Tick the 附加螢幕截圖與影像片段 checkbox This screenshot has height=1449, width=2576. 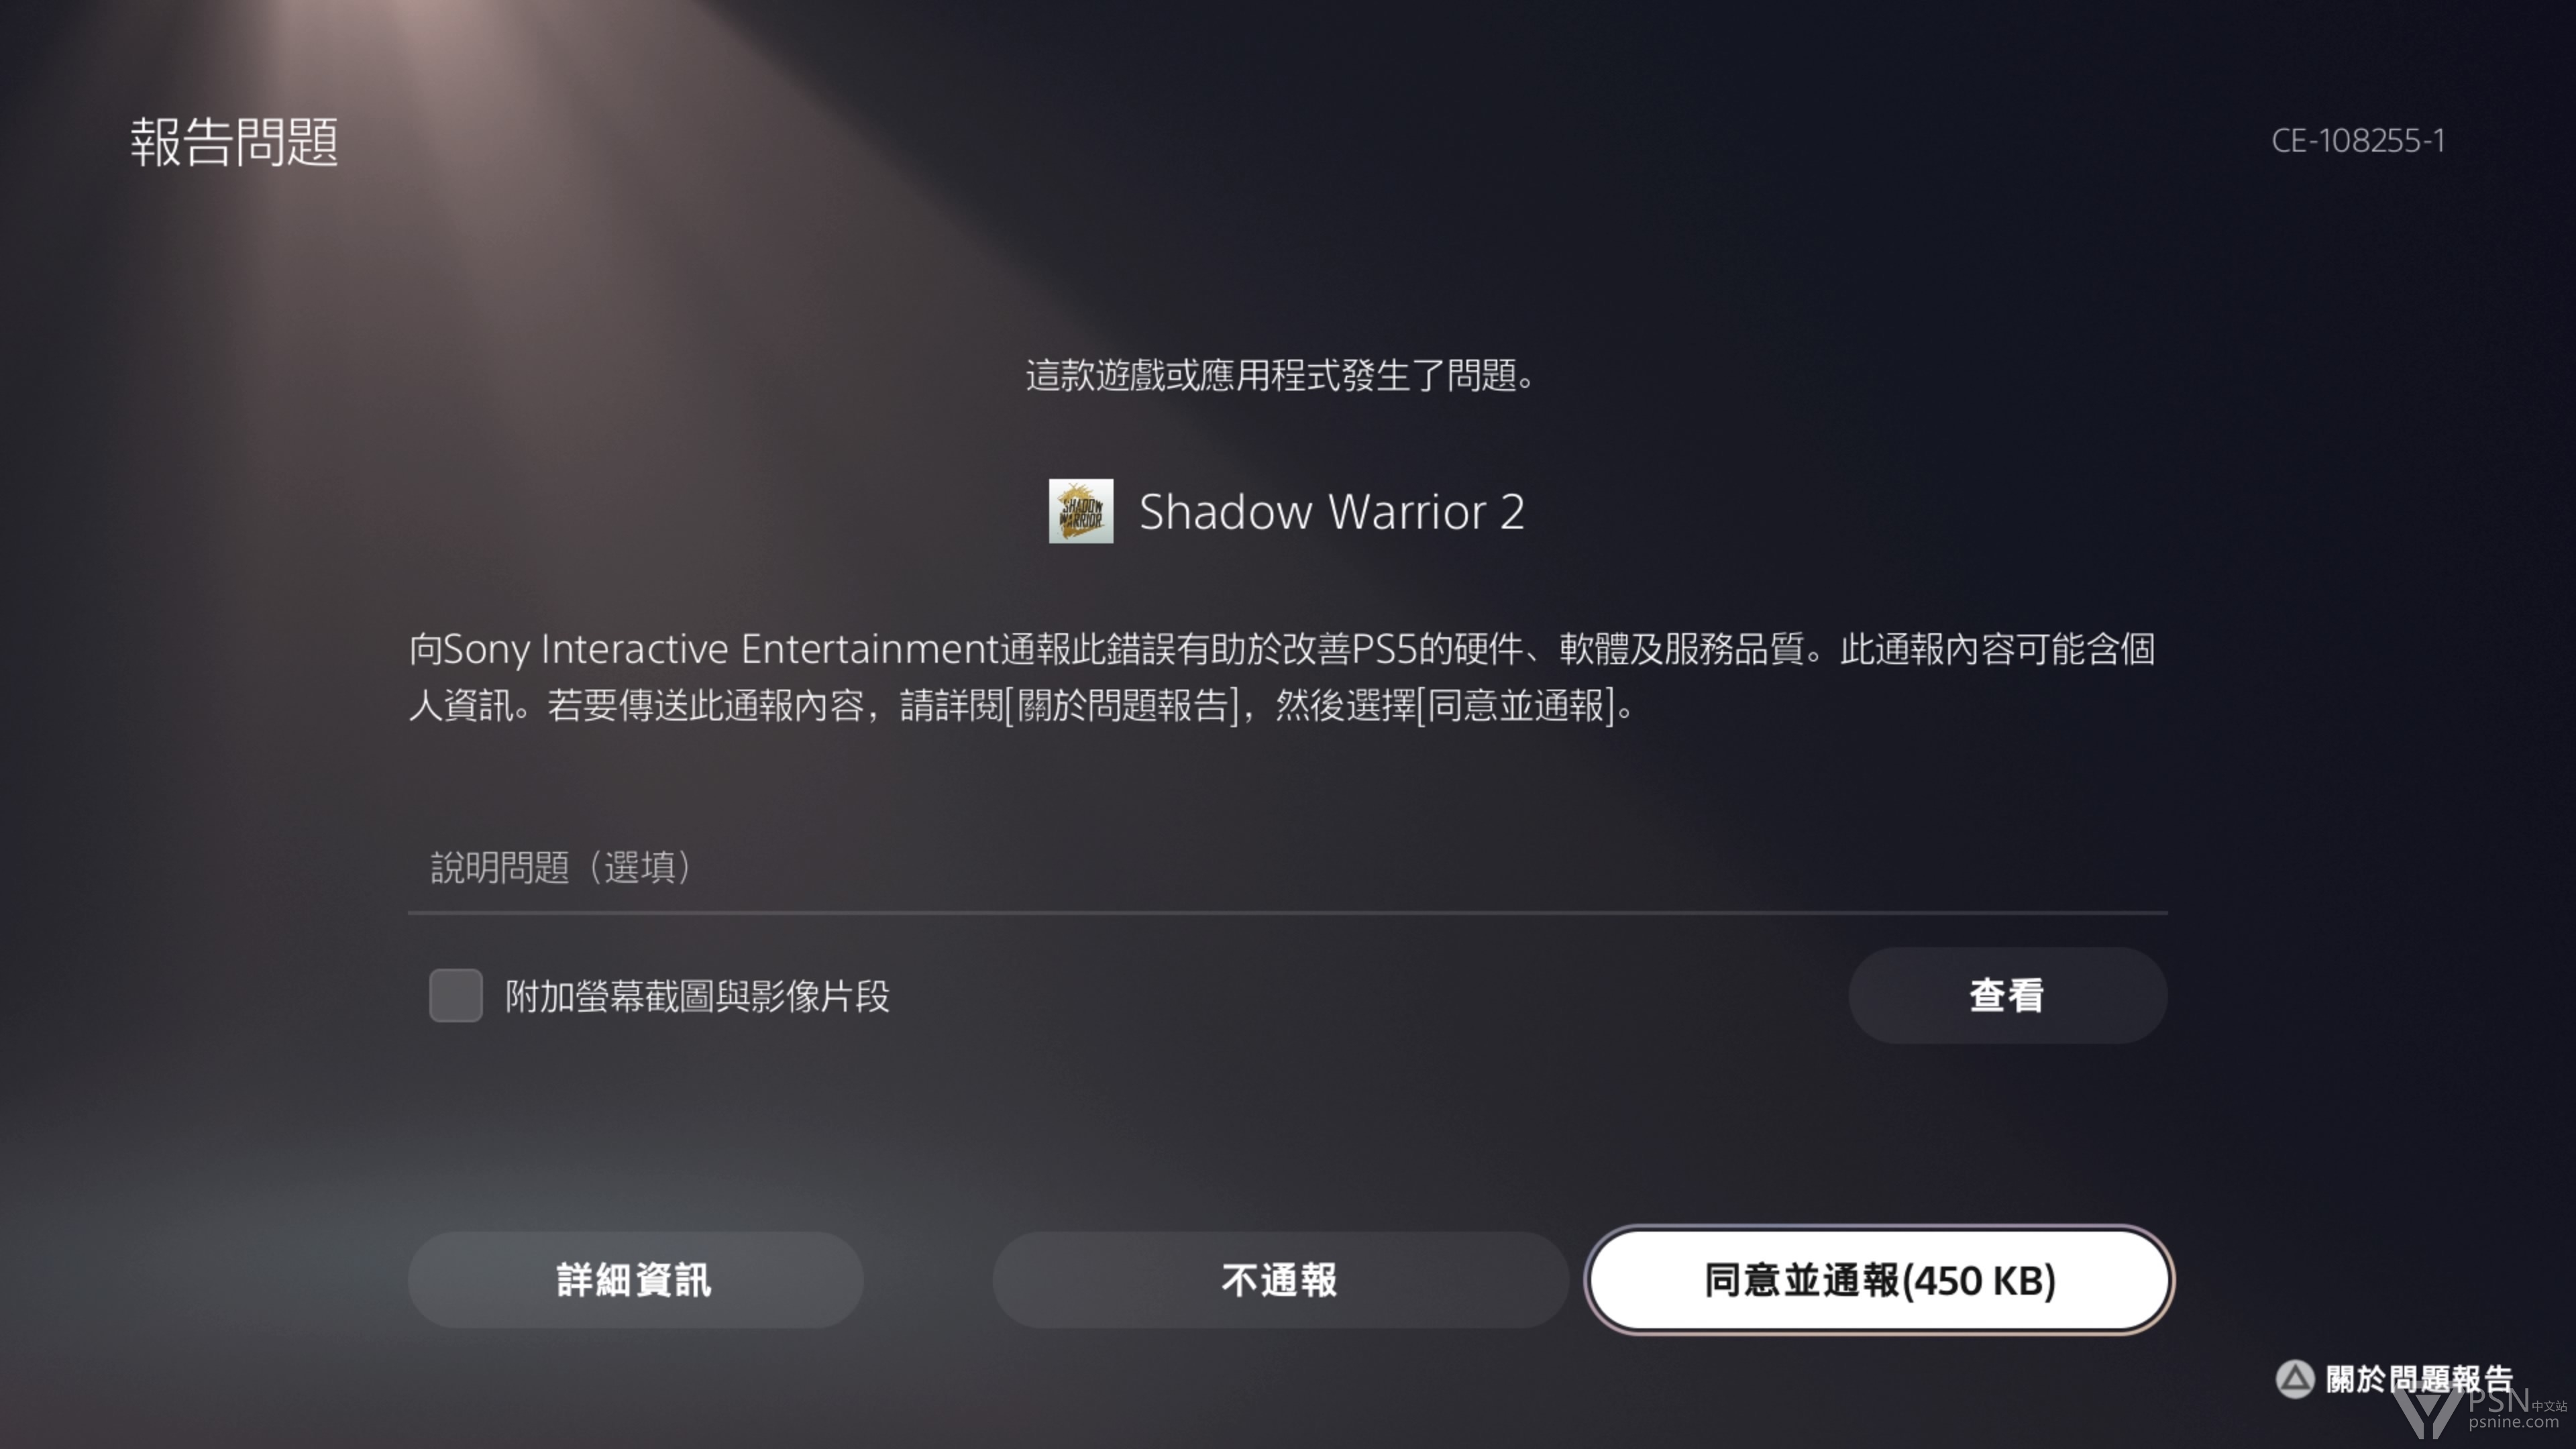point(456,995)
